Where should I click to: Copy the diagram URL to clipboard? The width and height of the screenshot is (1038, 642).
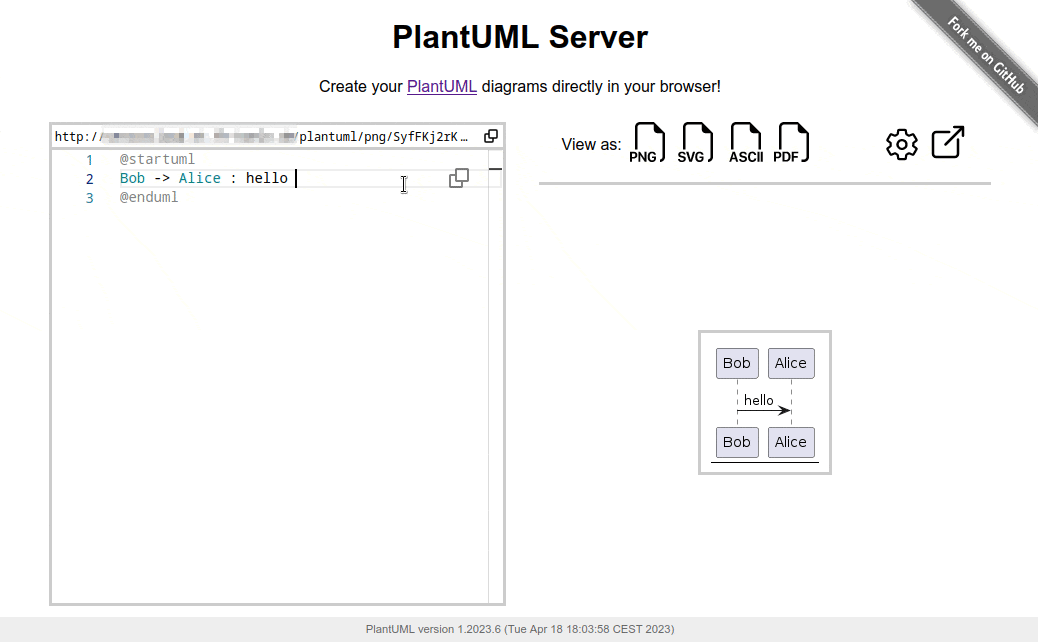491,136
